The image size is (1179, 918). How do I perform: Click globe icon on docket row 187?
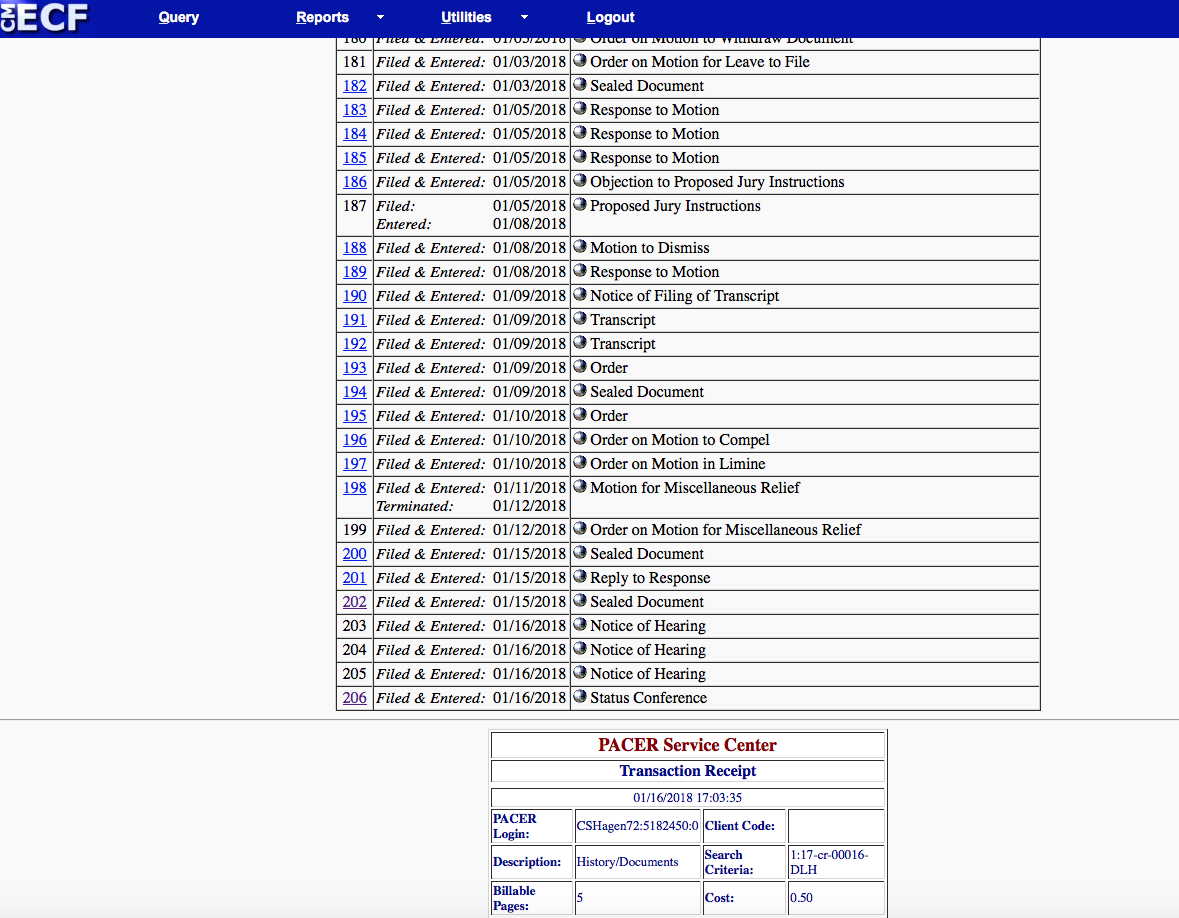coord(580,205)
